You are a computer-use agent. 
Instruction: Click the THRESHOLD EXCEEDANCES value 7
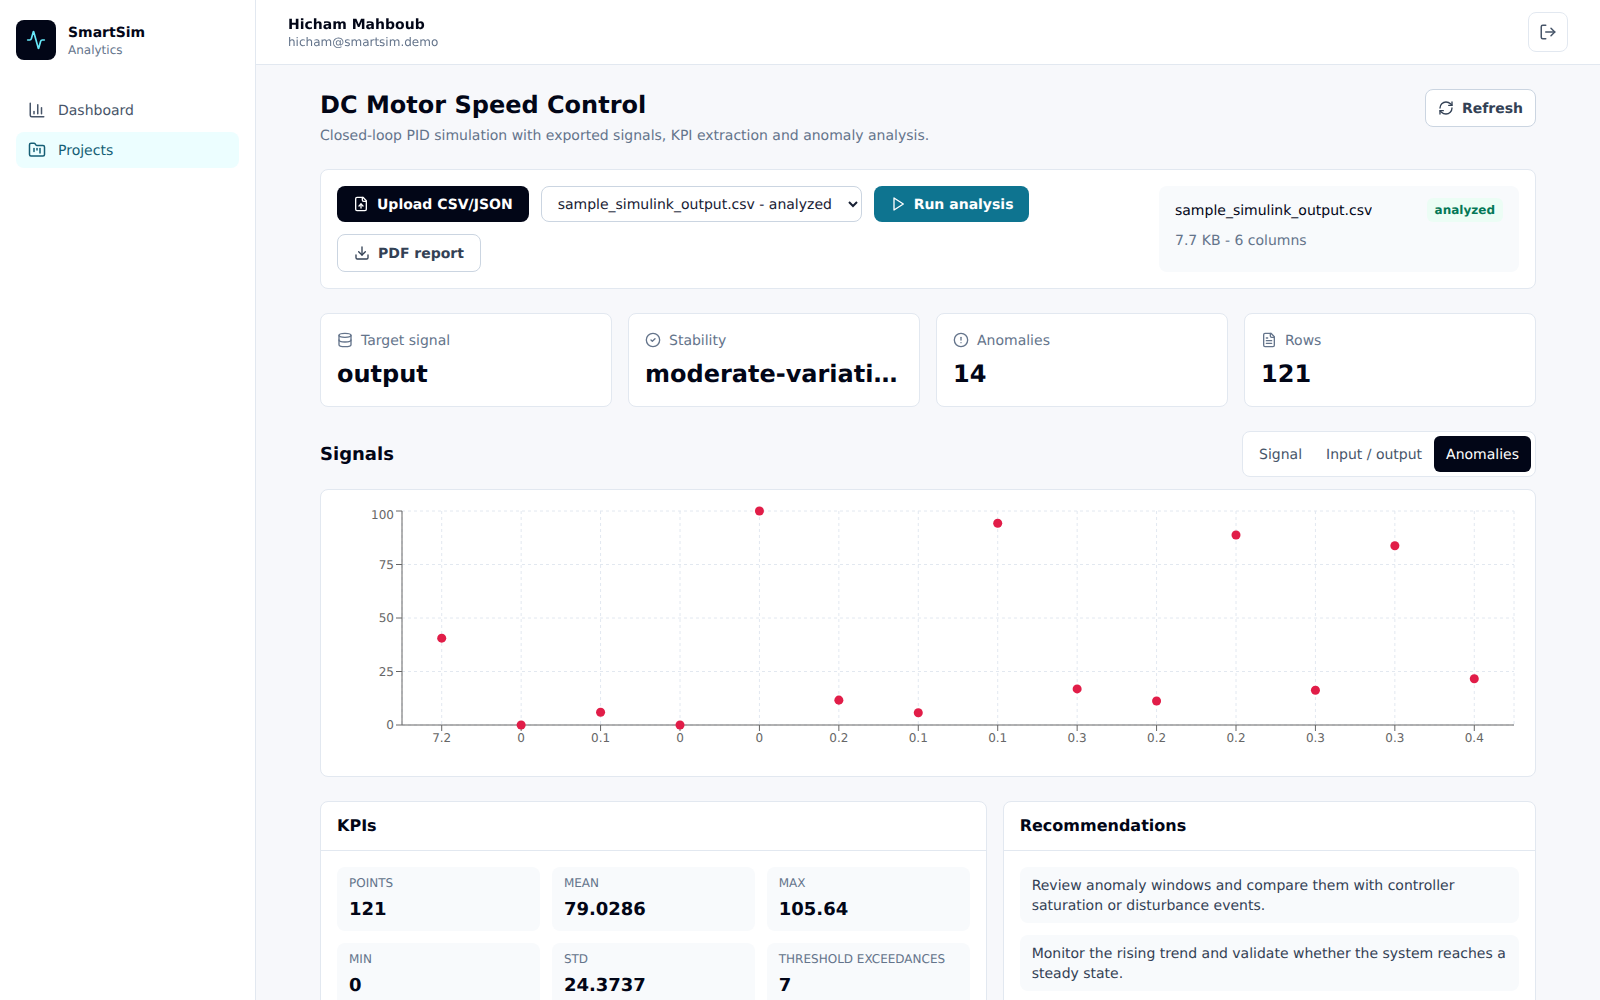785,985
